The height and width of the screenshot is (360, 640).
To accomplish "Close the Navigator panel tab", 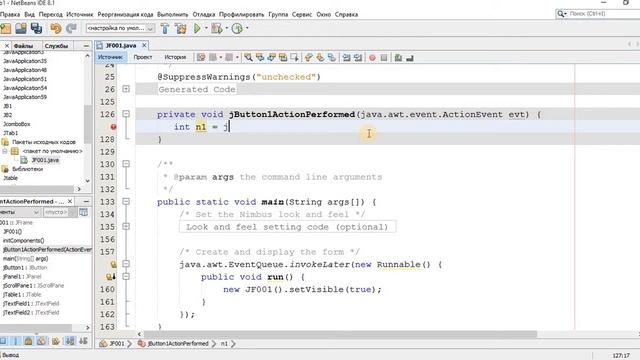I will point(70,201).
